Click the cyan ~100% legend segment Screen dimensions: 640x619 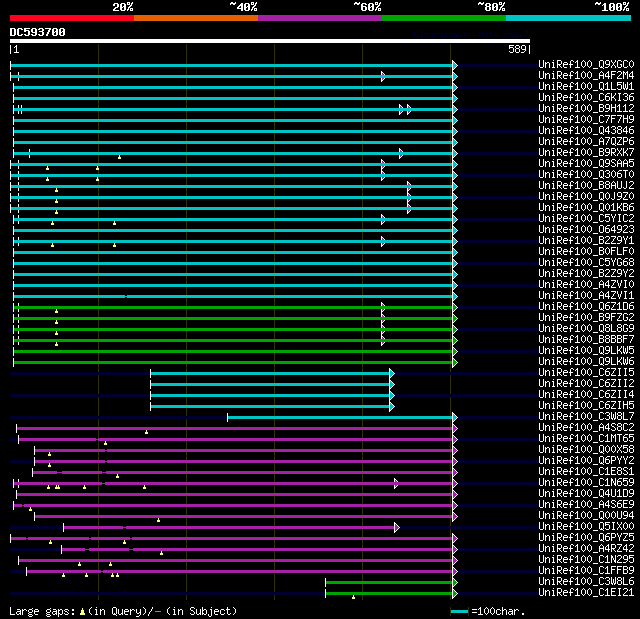click(x=568, y=18)
